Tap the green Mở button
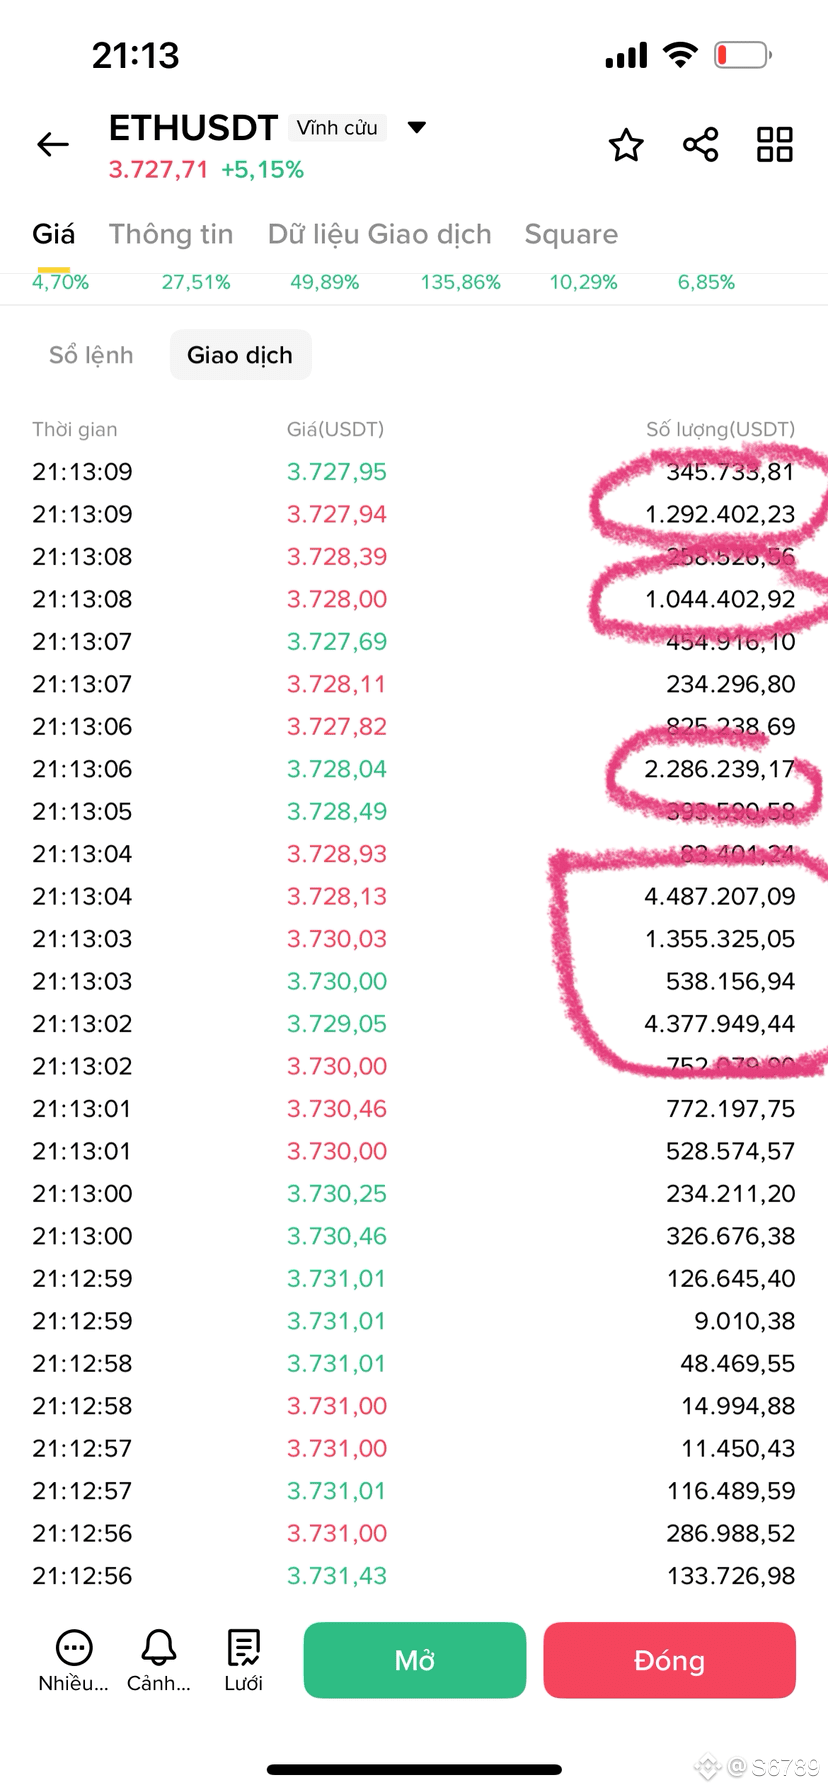 (x=415, y=1660)
